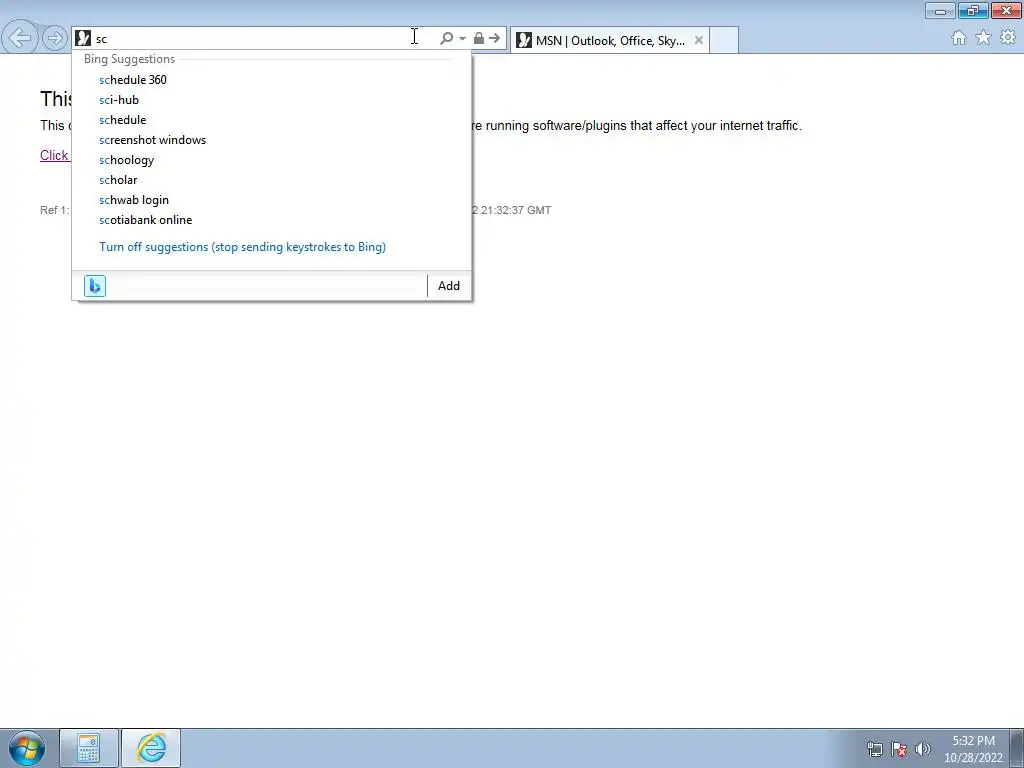Image resolution: width=1024 pixels, height=768 pixels.
Task: Click into the address bar text 'sc'
Action: 101,39
